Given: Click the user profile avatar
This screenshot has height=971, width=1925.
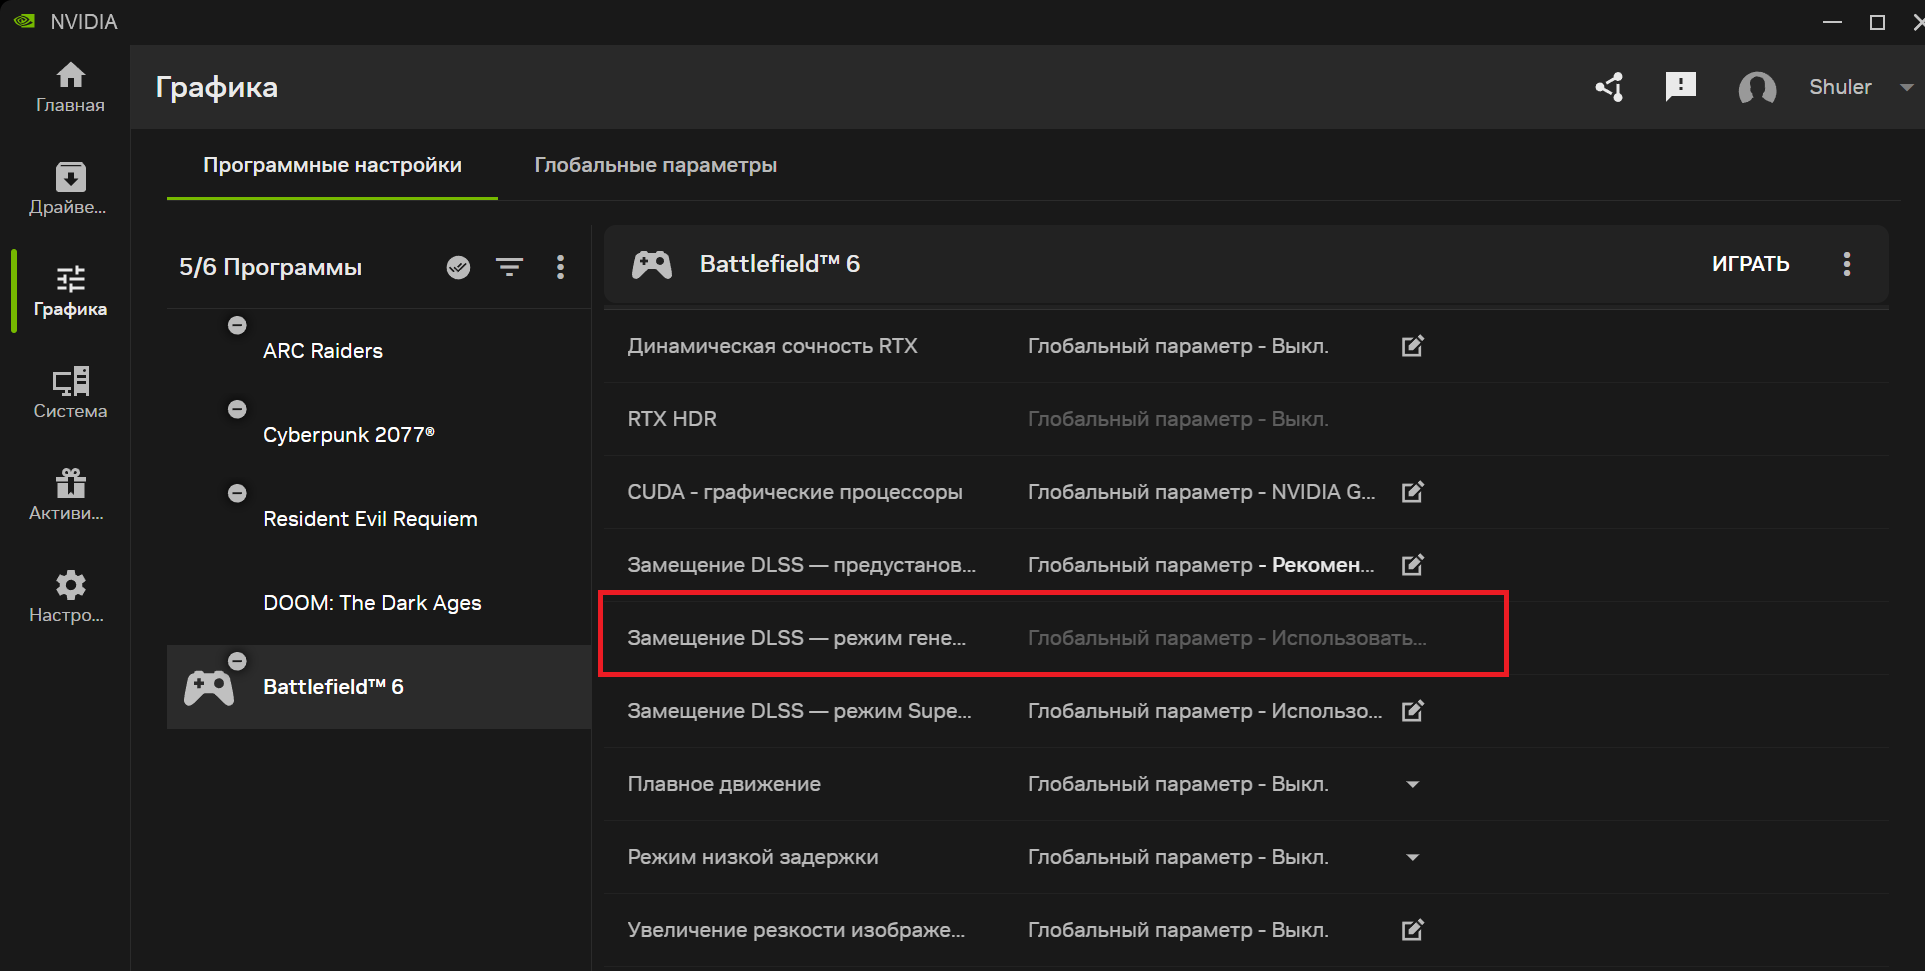Looking at the screenshot, I should 1758,89.
